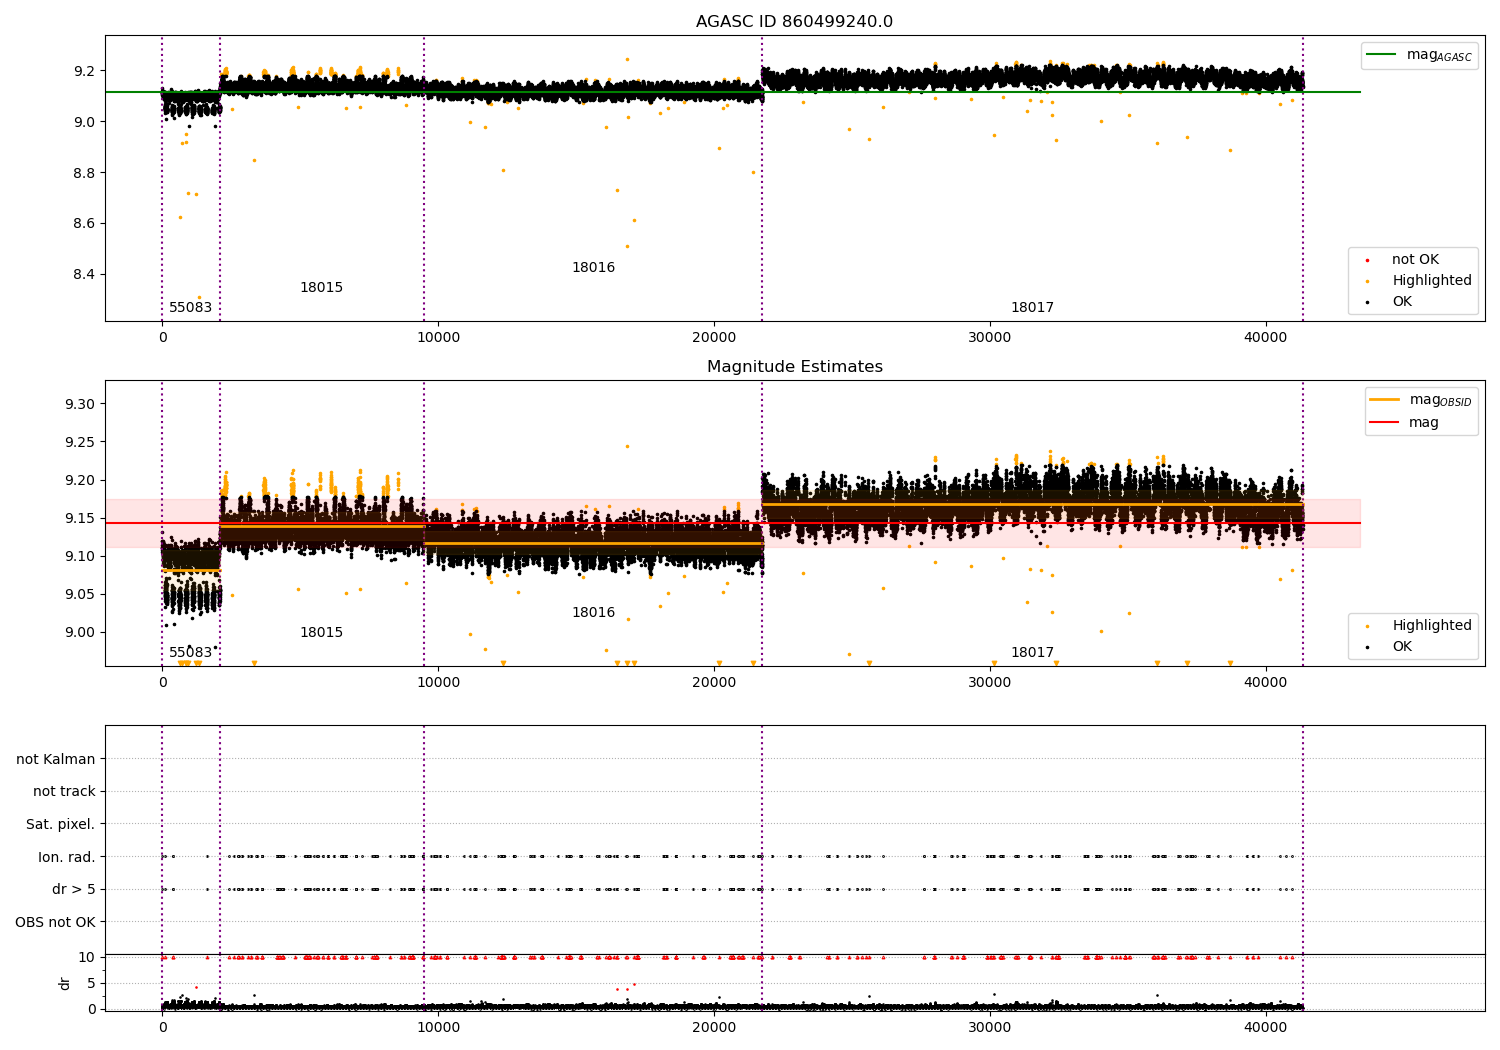Screen dimensions: 1500x1050
Task: Click the 'not track' row label
Action: [64, 792]
